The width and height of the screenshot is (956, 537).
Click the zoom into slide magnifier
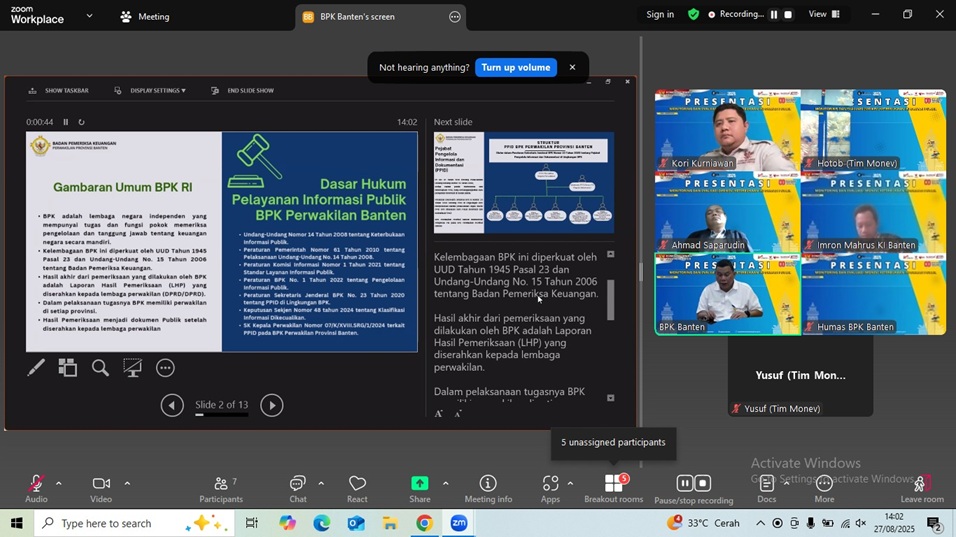[100, 368]
